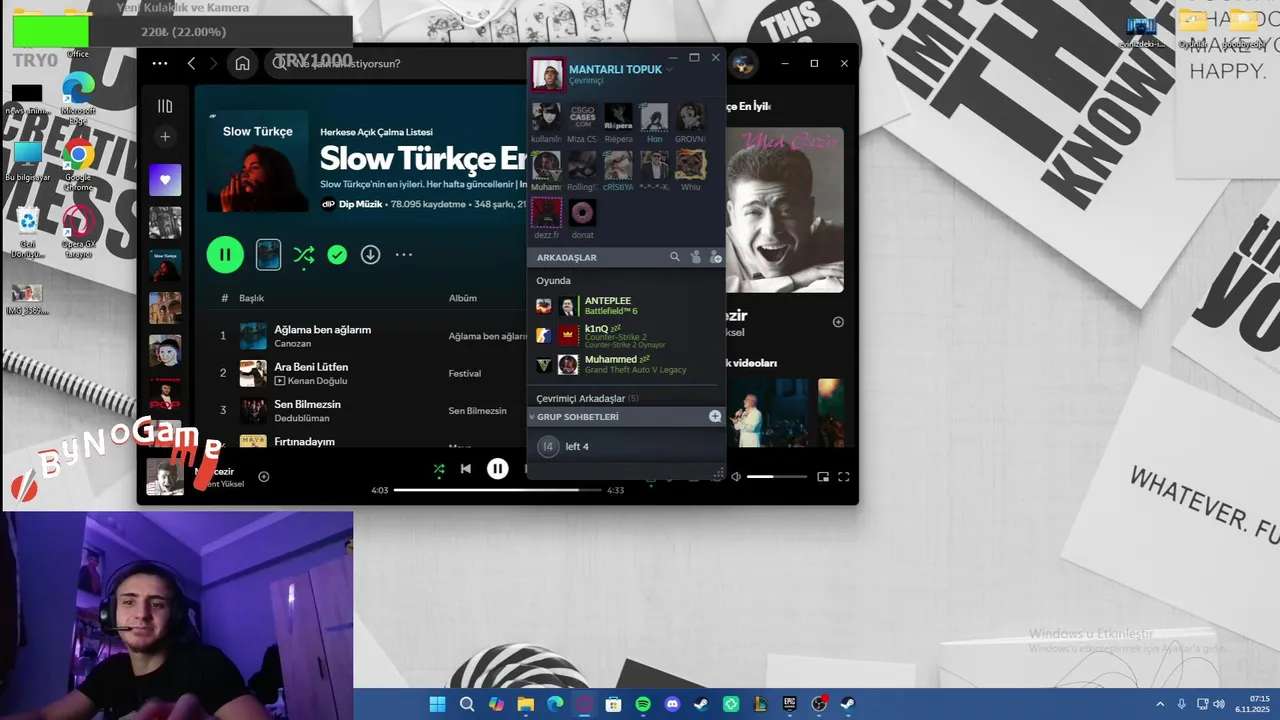Seek within the song progress bar
1280x720 pixels.
pyautogui.click(x=497, y=490)
